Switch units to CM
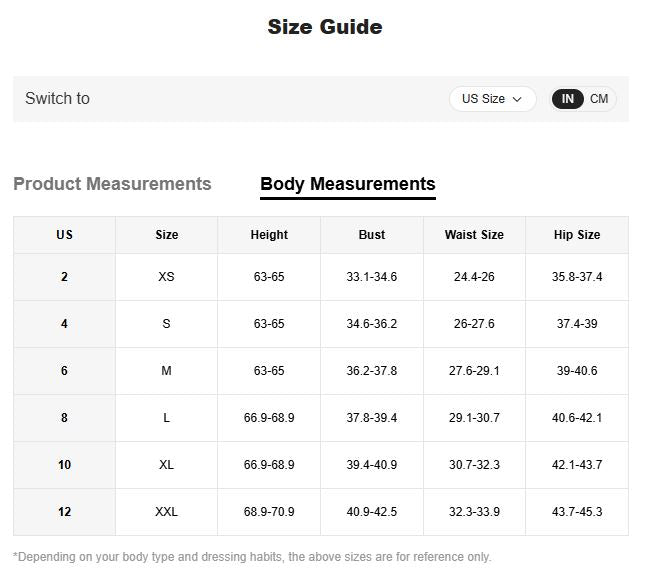 (599, 99)
